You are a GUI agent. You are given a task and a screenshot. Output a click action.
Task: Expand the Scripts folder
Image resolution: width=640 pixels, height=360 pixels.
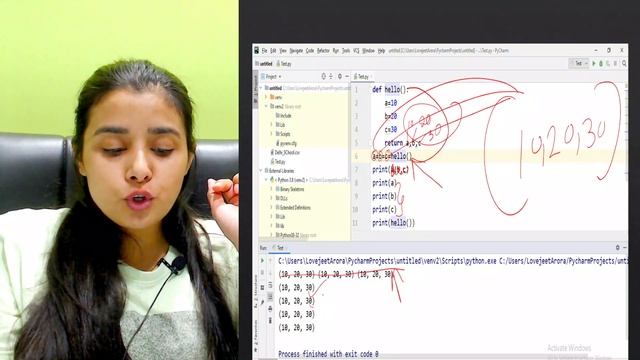pyautogui.click(x=272, y=134)
